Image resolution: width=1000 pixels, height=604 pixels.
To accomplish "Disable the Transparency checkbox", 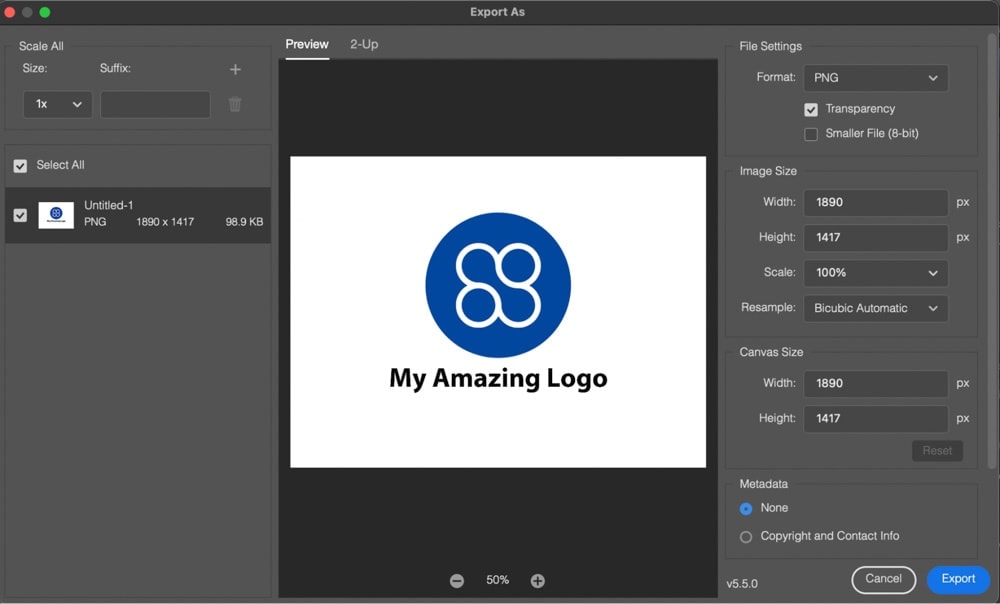I will pos(811,110).
